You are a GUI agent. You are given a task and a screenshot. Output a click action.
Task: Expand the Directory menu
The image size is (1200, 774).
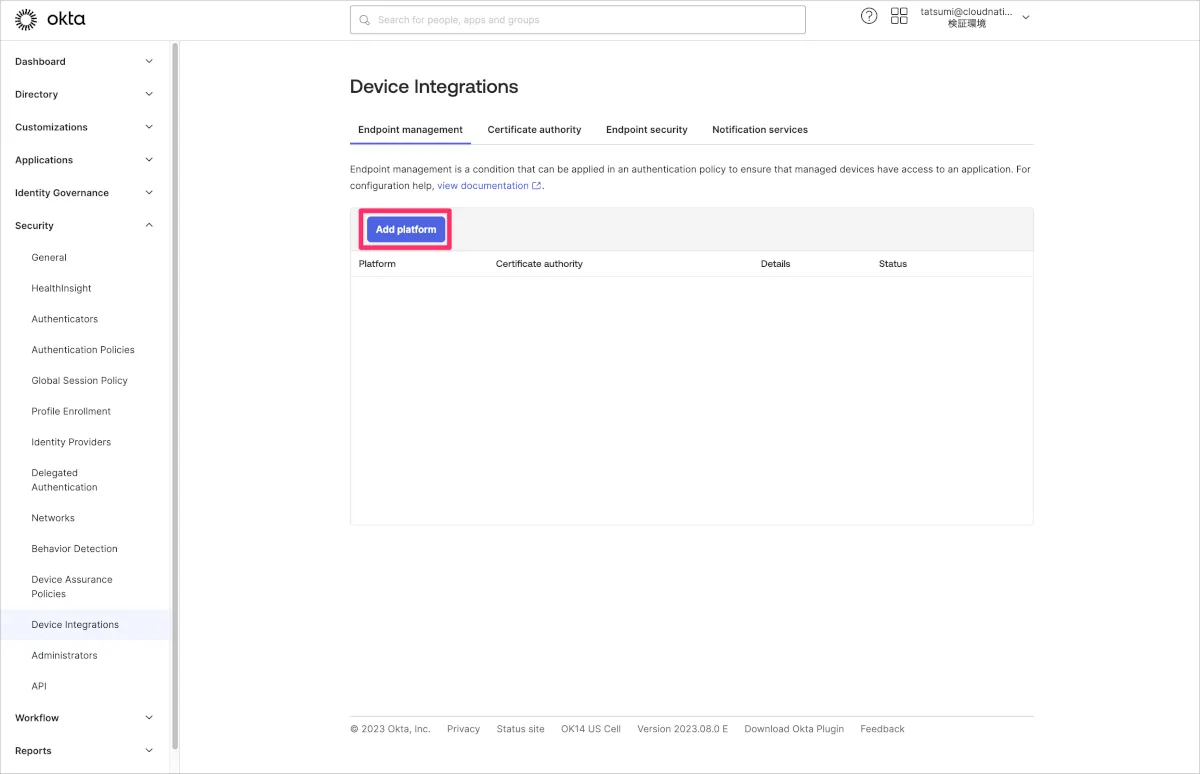coord(149,94)
